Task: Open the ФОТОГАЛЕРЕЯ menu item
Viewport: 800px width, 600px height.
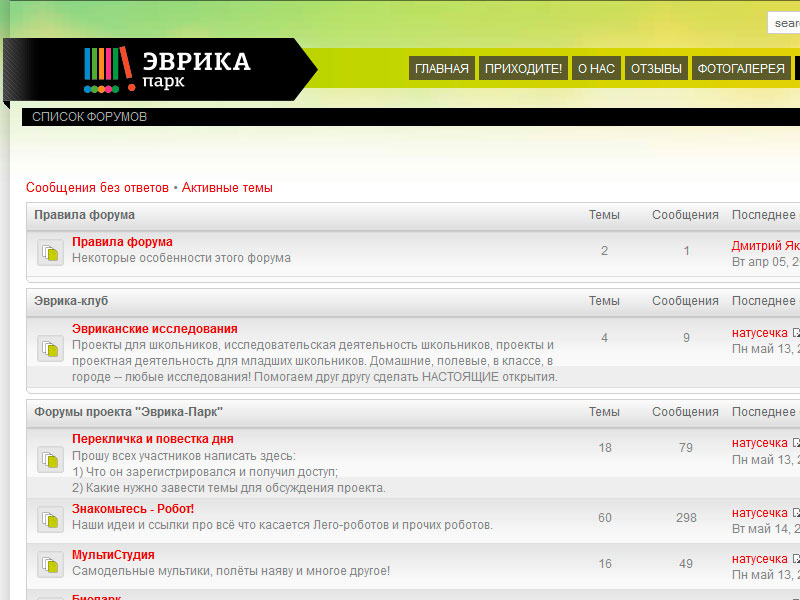Action: point(740,69)
